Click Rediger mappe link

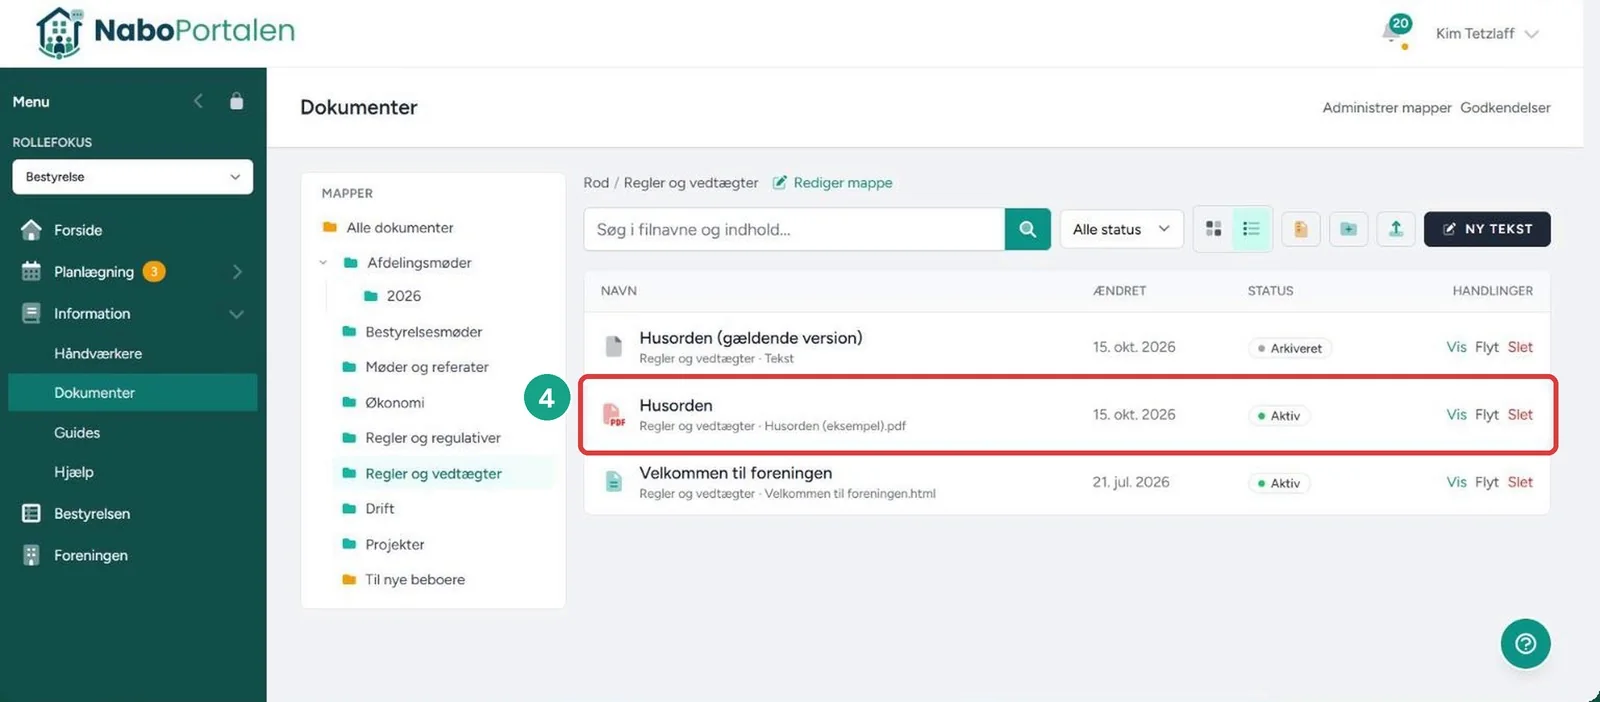click(832, 183)
